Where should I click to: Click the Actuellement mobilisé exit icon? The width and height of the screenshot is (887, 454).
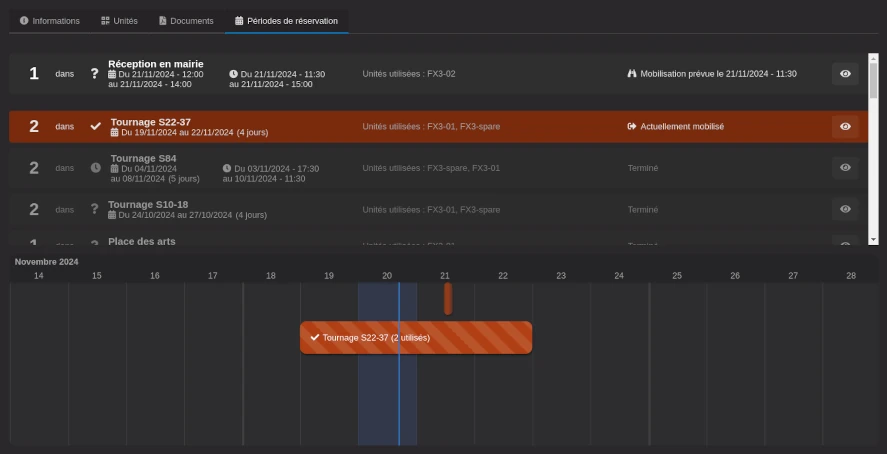(632, 127)
